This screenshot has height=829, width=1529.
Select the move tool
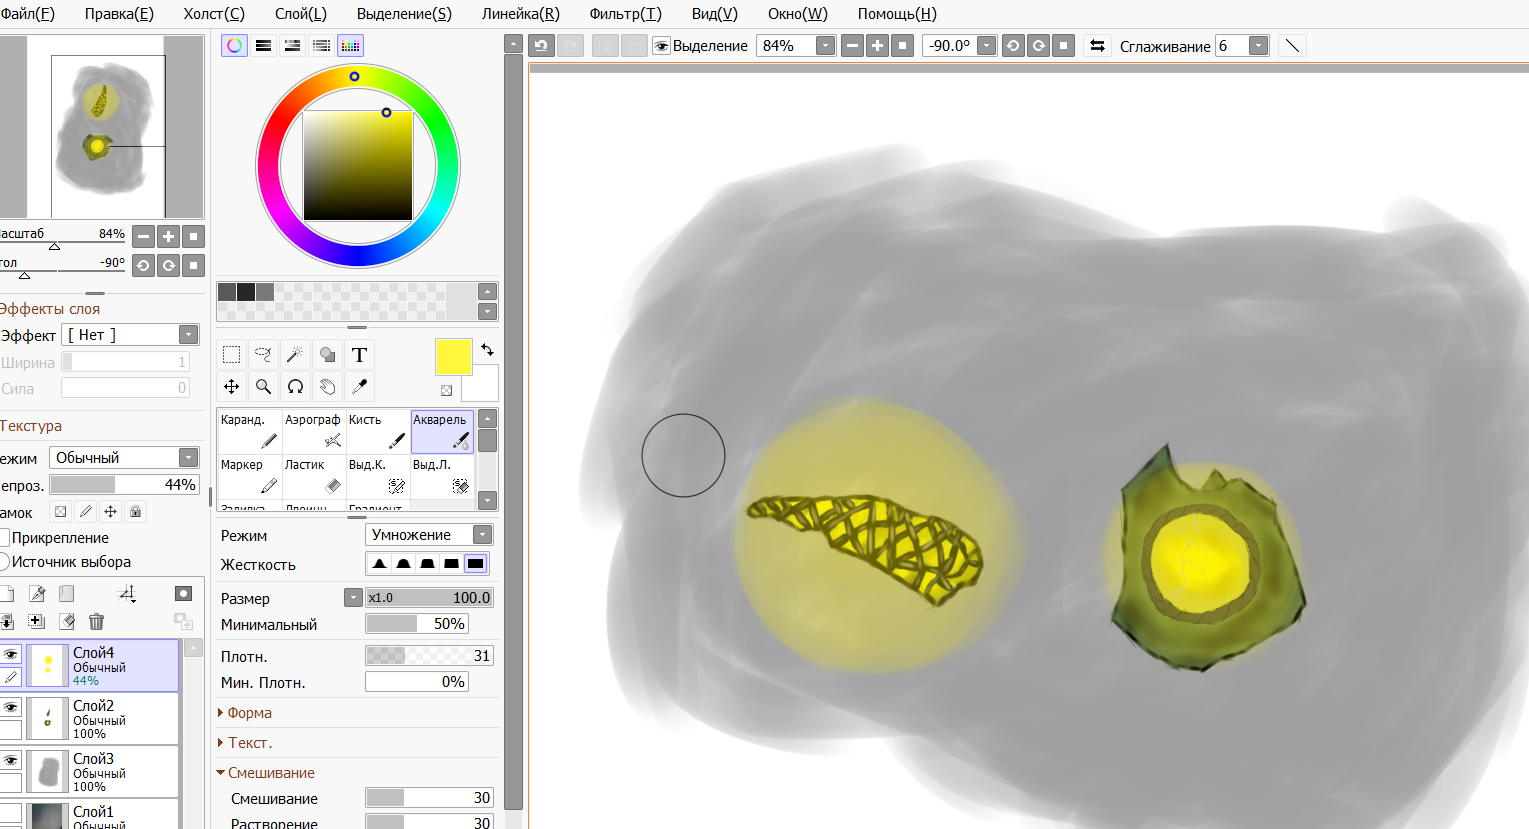point(231,386)
